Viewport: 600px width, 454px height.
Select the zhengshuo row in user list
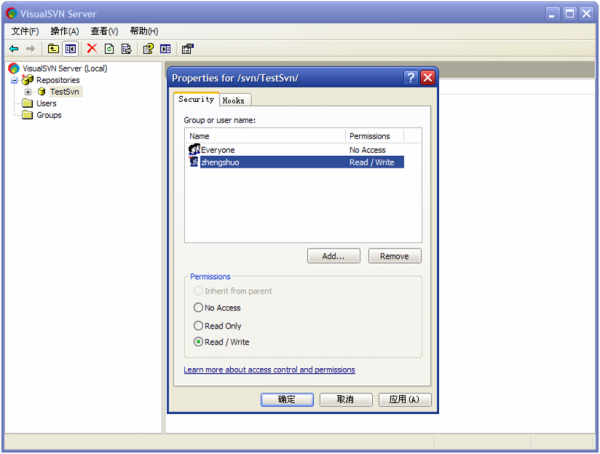coord(296,162)
